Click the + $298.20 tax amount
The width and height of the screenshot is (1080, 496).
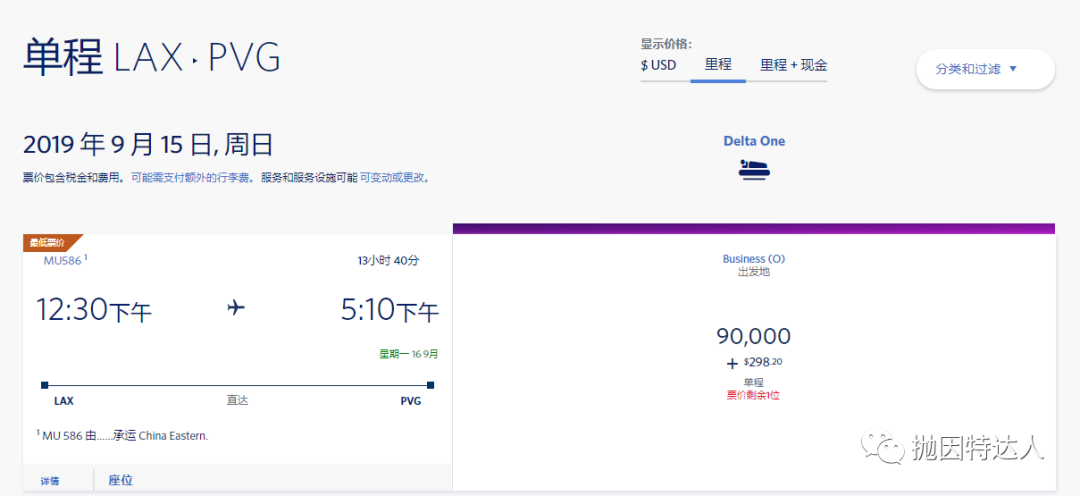pos(754,363)
